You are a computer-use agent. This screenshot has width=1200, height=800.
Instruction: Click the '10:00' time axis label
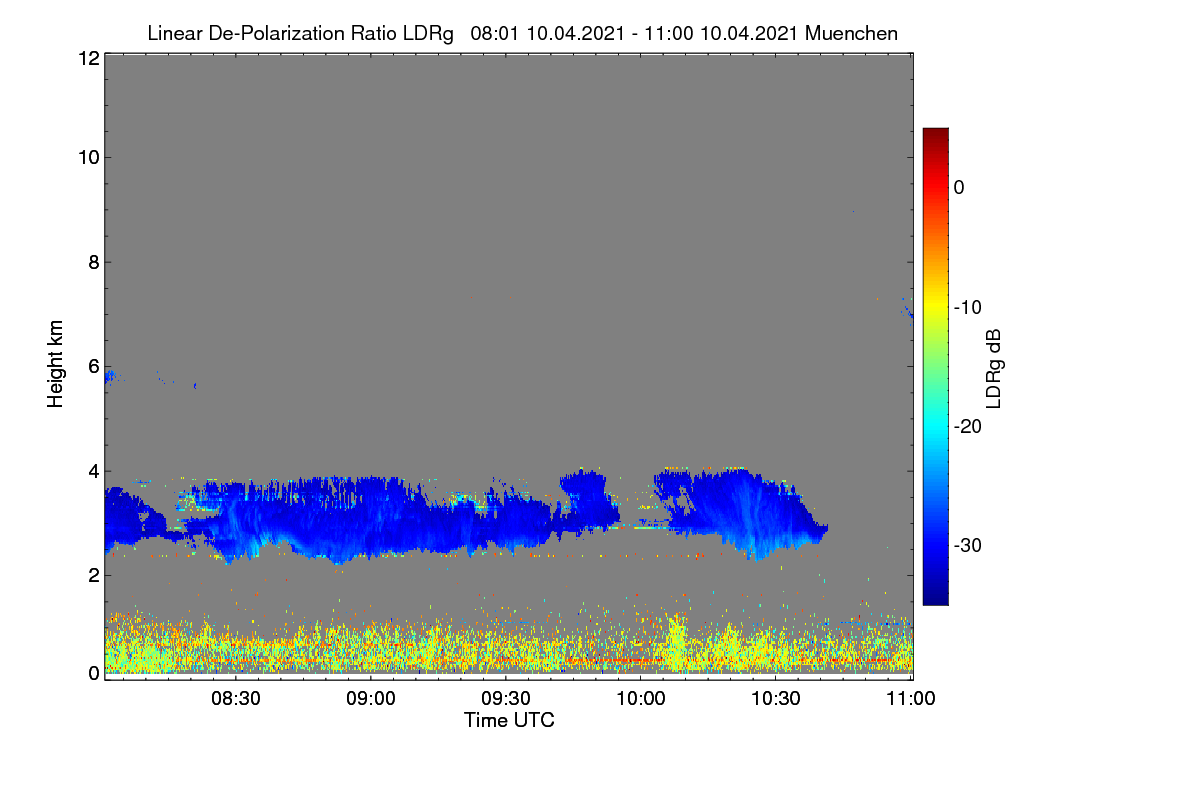[x=641, y=699]
